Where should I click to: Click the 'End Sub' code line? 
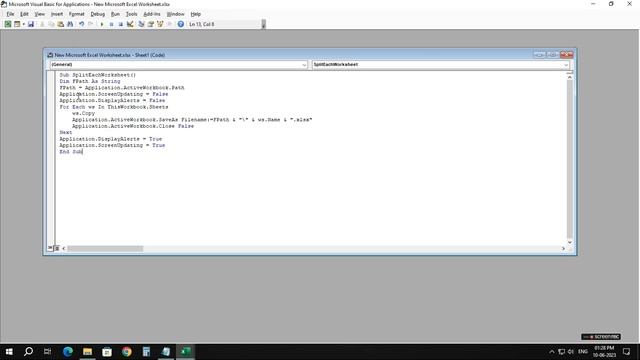pos(71,151)
